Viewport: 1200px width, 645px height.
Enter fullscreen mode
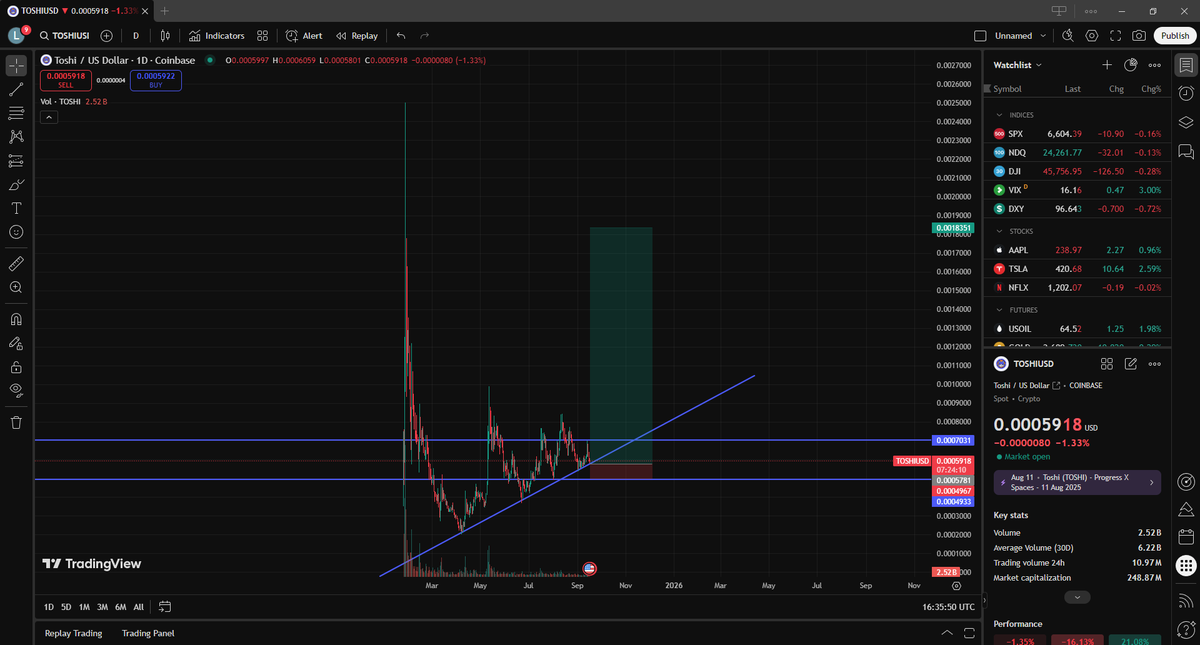[x=1115, y=35]
